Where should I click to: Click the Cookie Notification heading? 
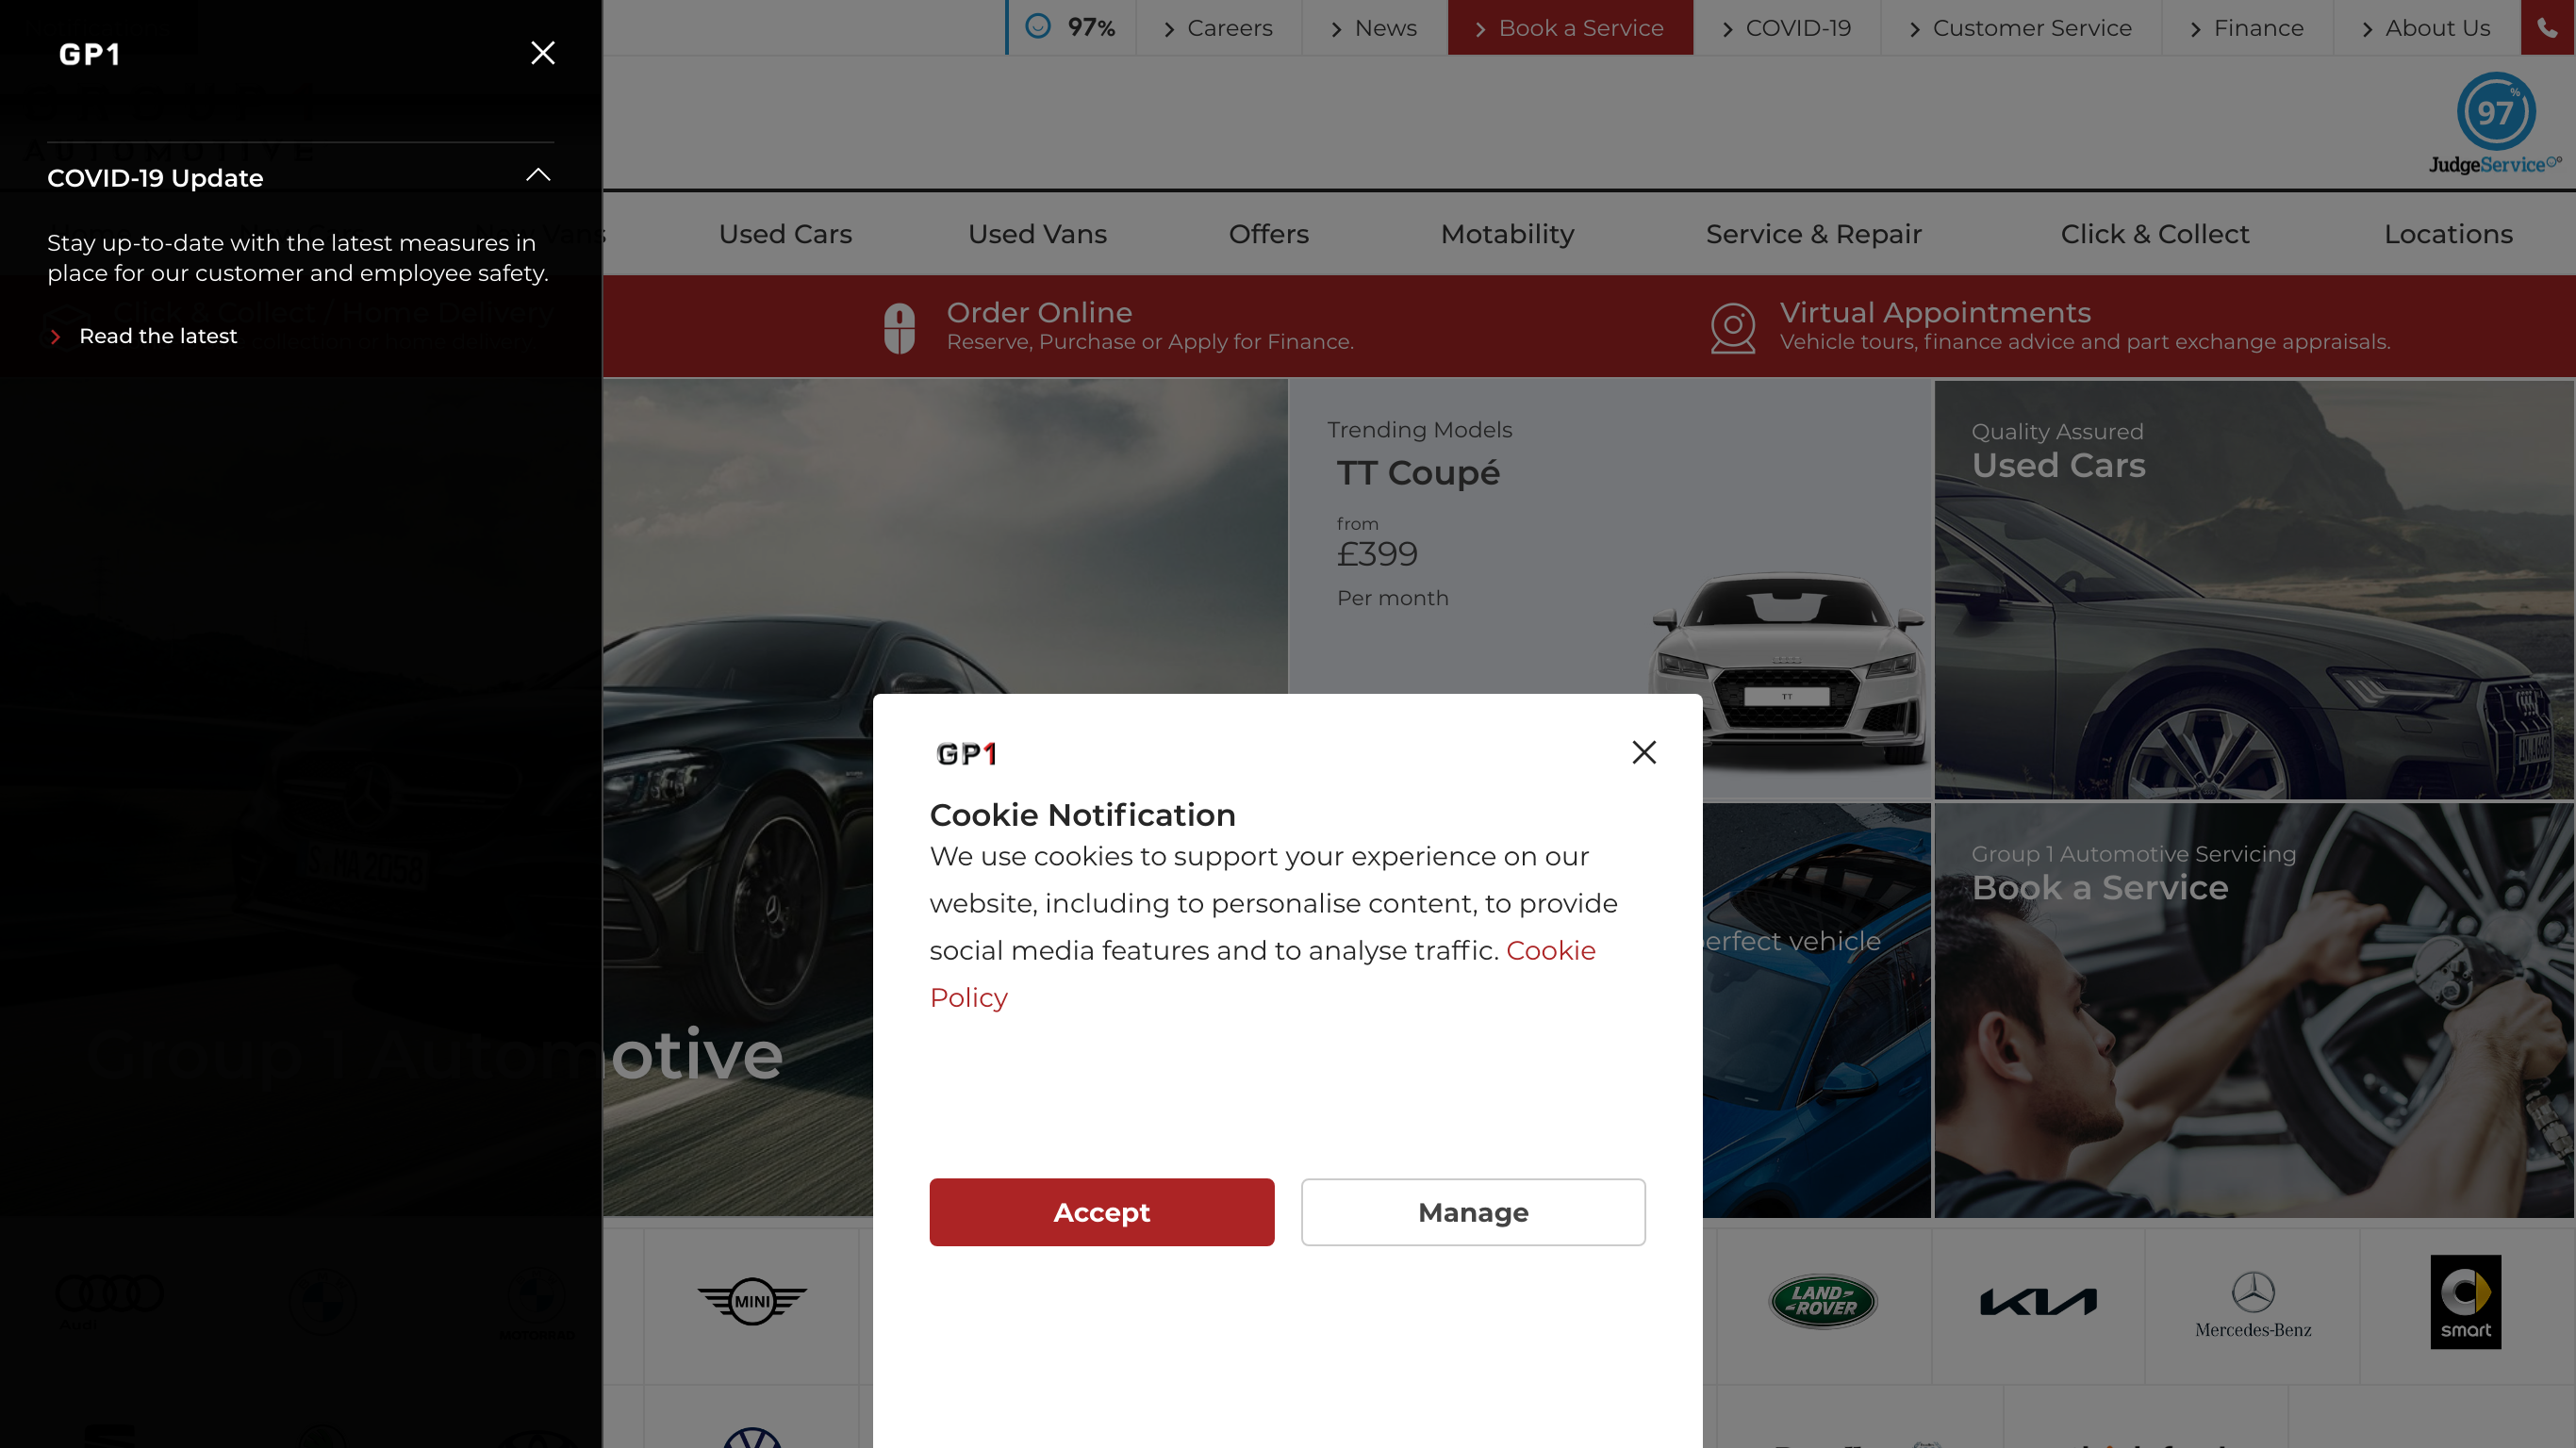(x=1082, y=815)
